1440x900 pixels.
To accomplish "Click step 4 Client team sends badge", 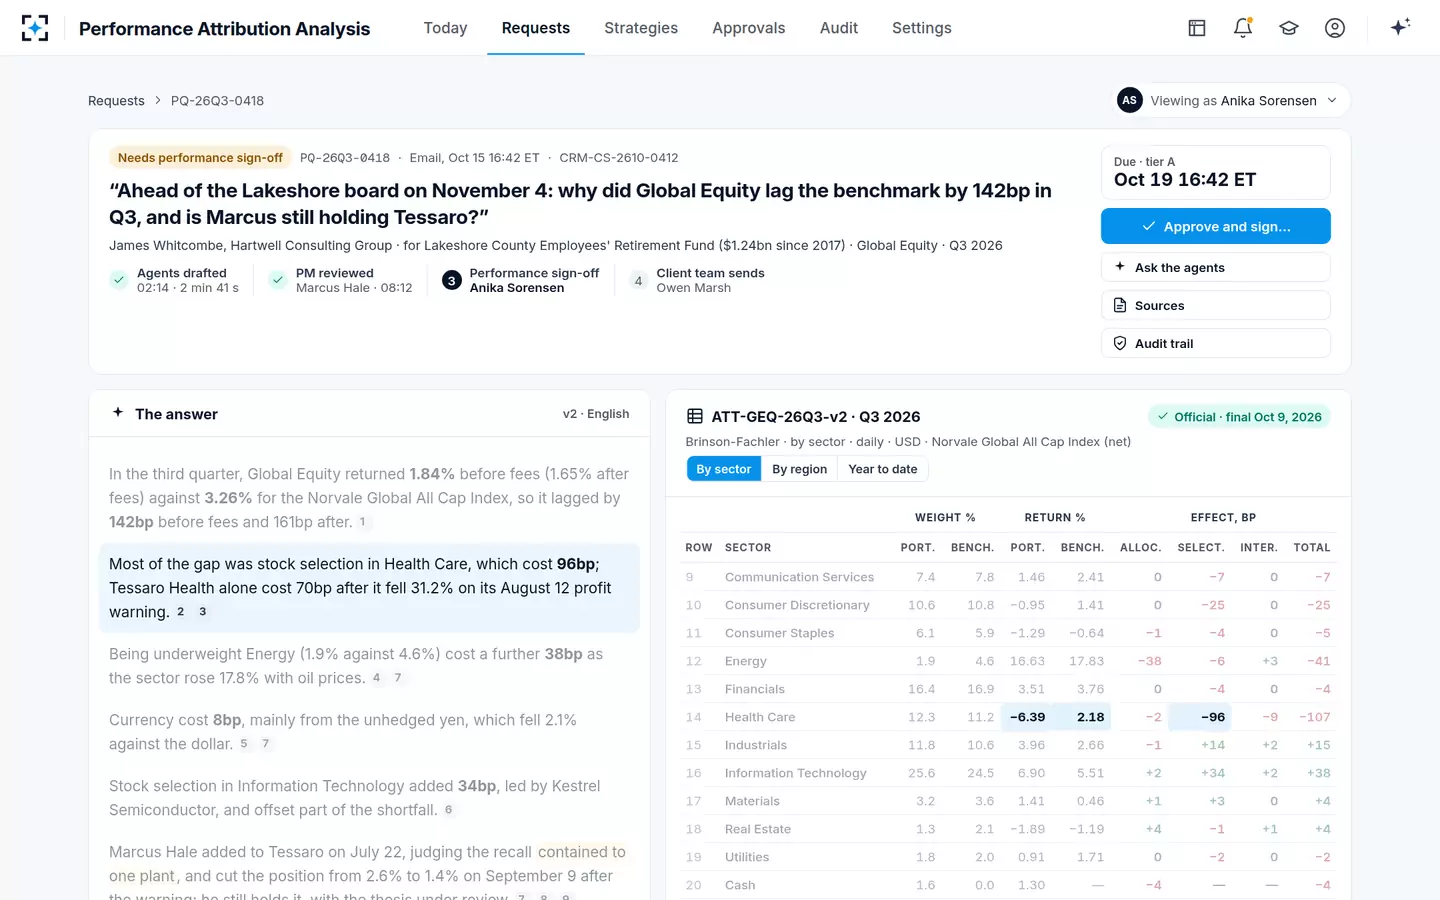I will 638,281.
